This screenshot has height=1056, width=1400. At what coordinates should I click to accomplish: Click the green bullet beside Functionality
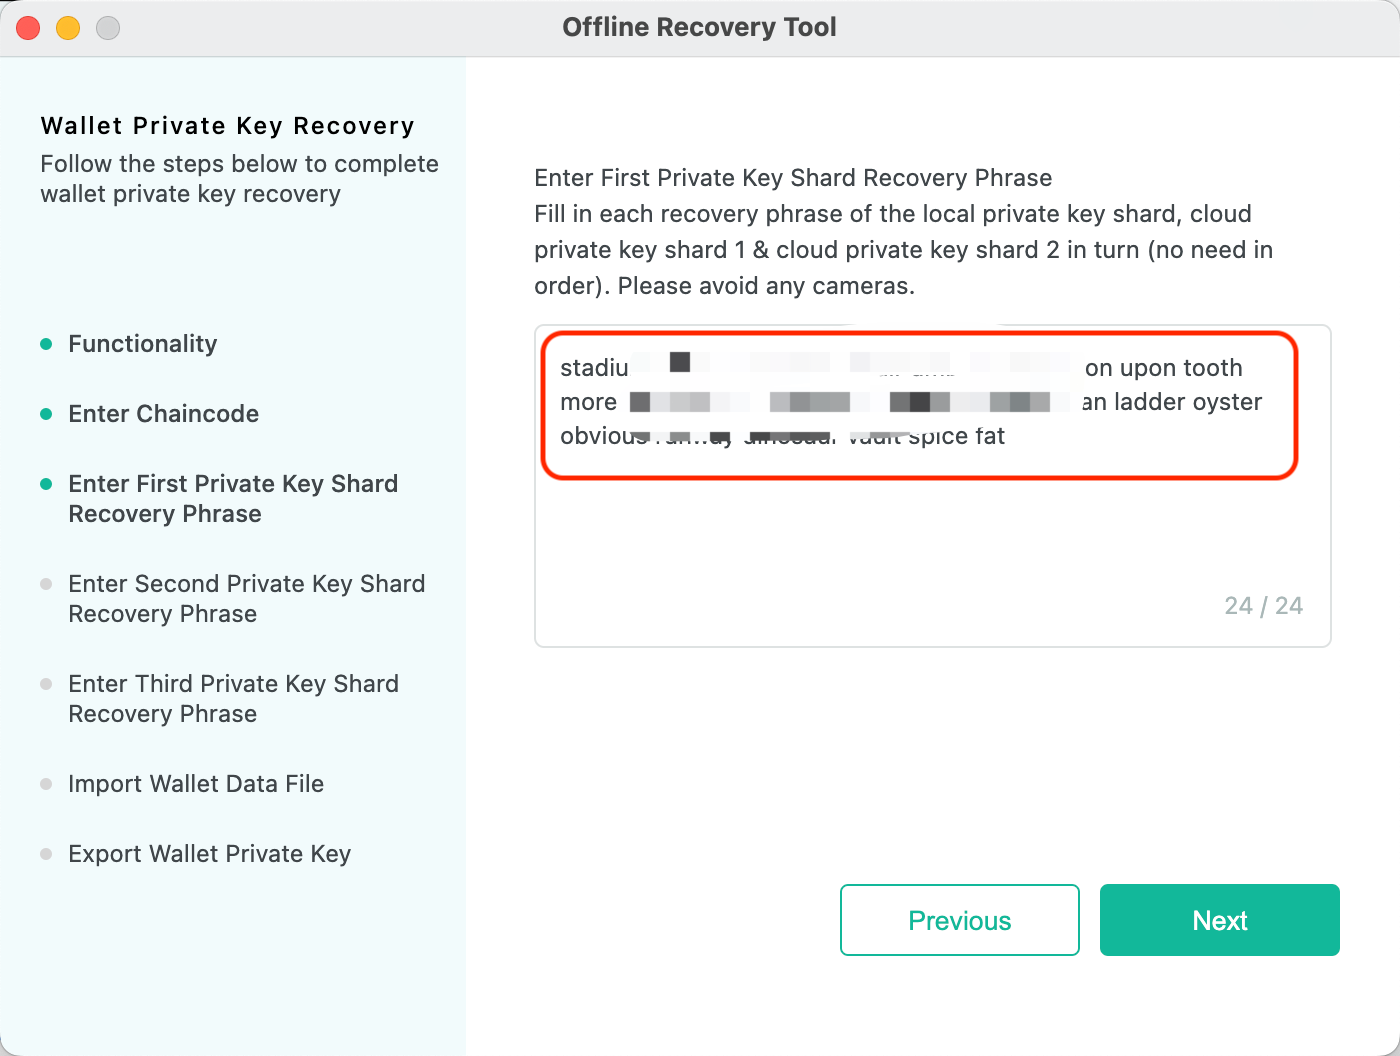click(46, 344)
